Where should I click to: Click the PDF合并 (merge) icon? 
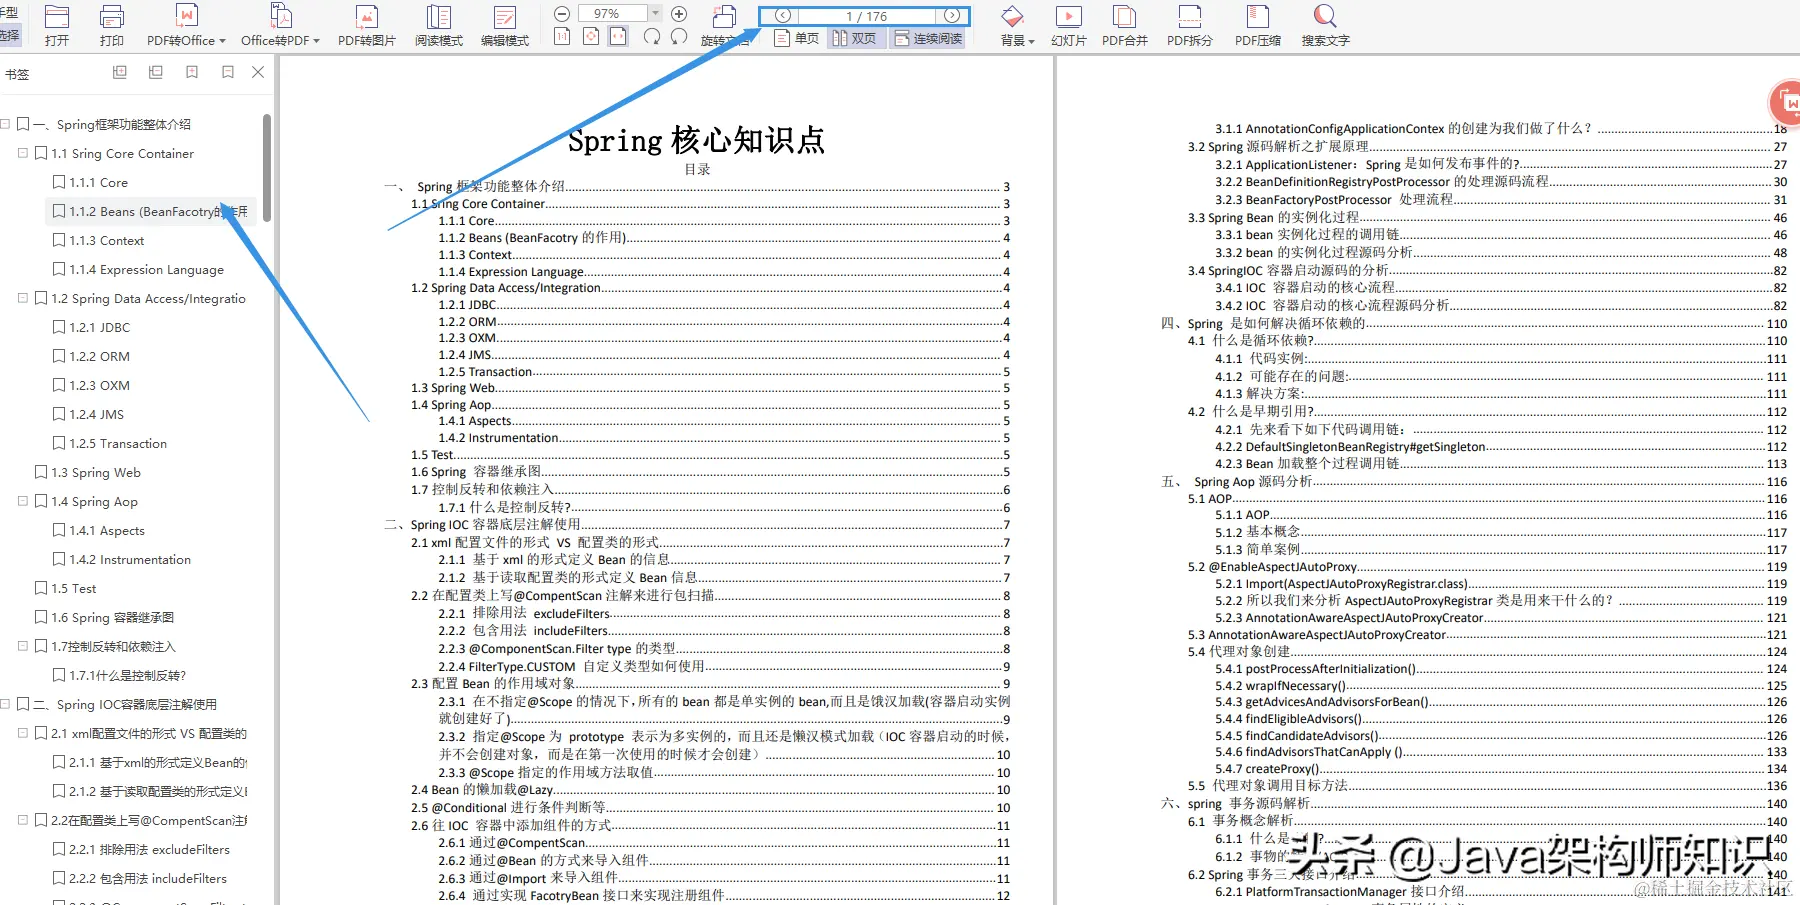point(1125,17)
